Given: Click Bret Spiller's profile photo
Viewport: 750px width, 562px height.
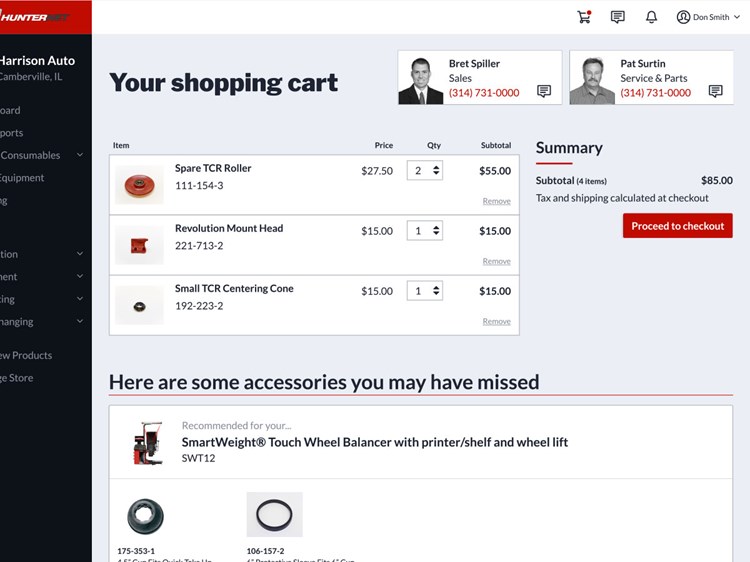Looking at the screenshot, I should 421,80.
